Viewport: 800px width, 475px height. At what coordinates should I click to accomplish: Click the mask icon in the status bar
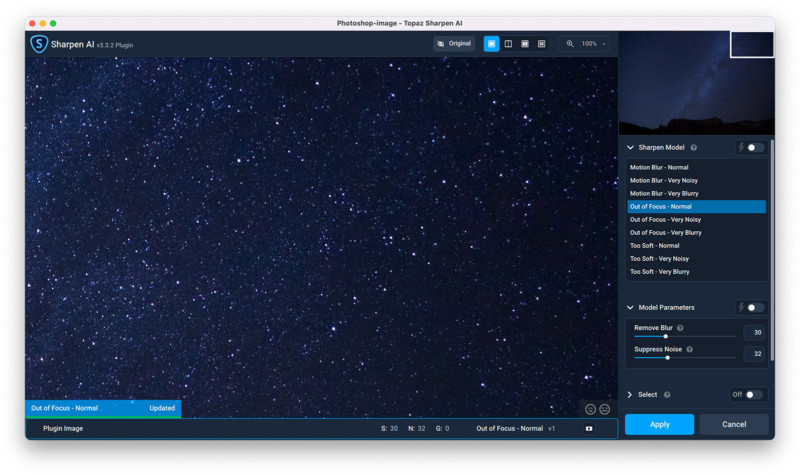tap(588, 428)
